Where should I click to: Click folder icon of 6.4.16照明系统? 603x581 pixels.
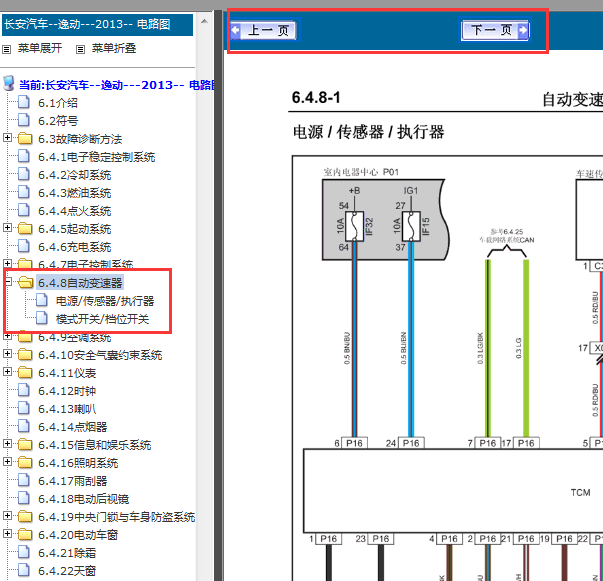tap(25, 463)
